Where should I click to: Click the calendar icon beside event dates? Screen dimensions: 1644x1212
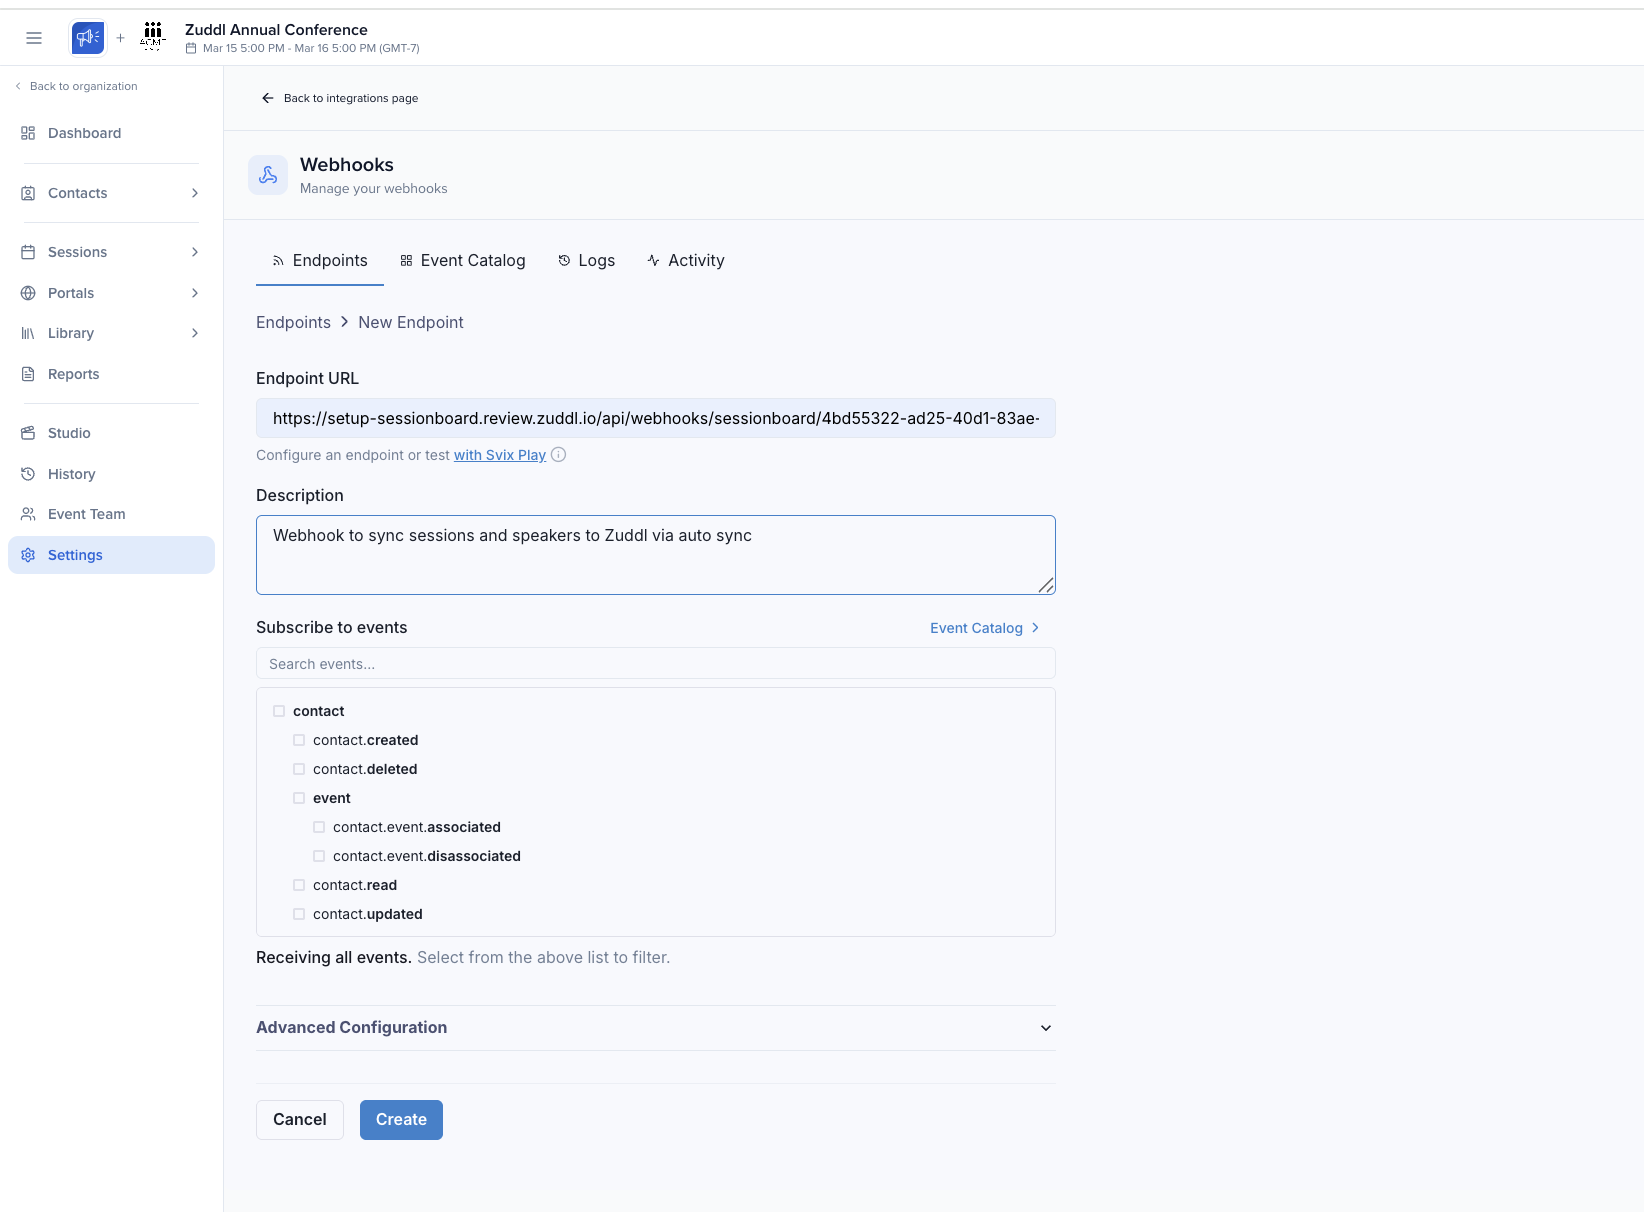[191, 48]
